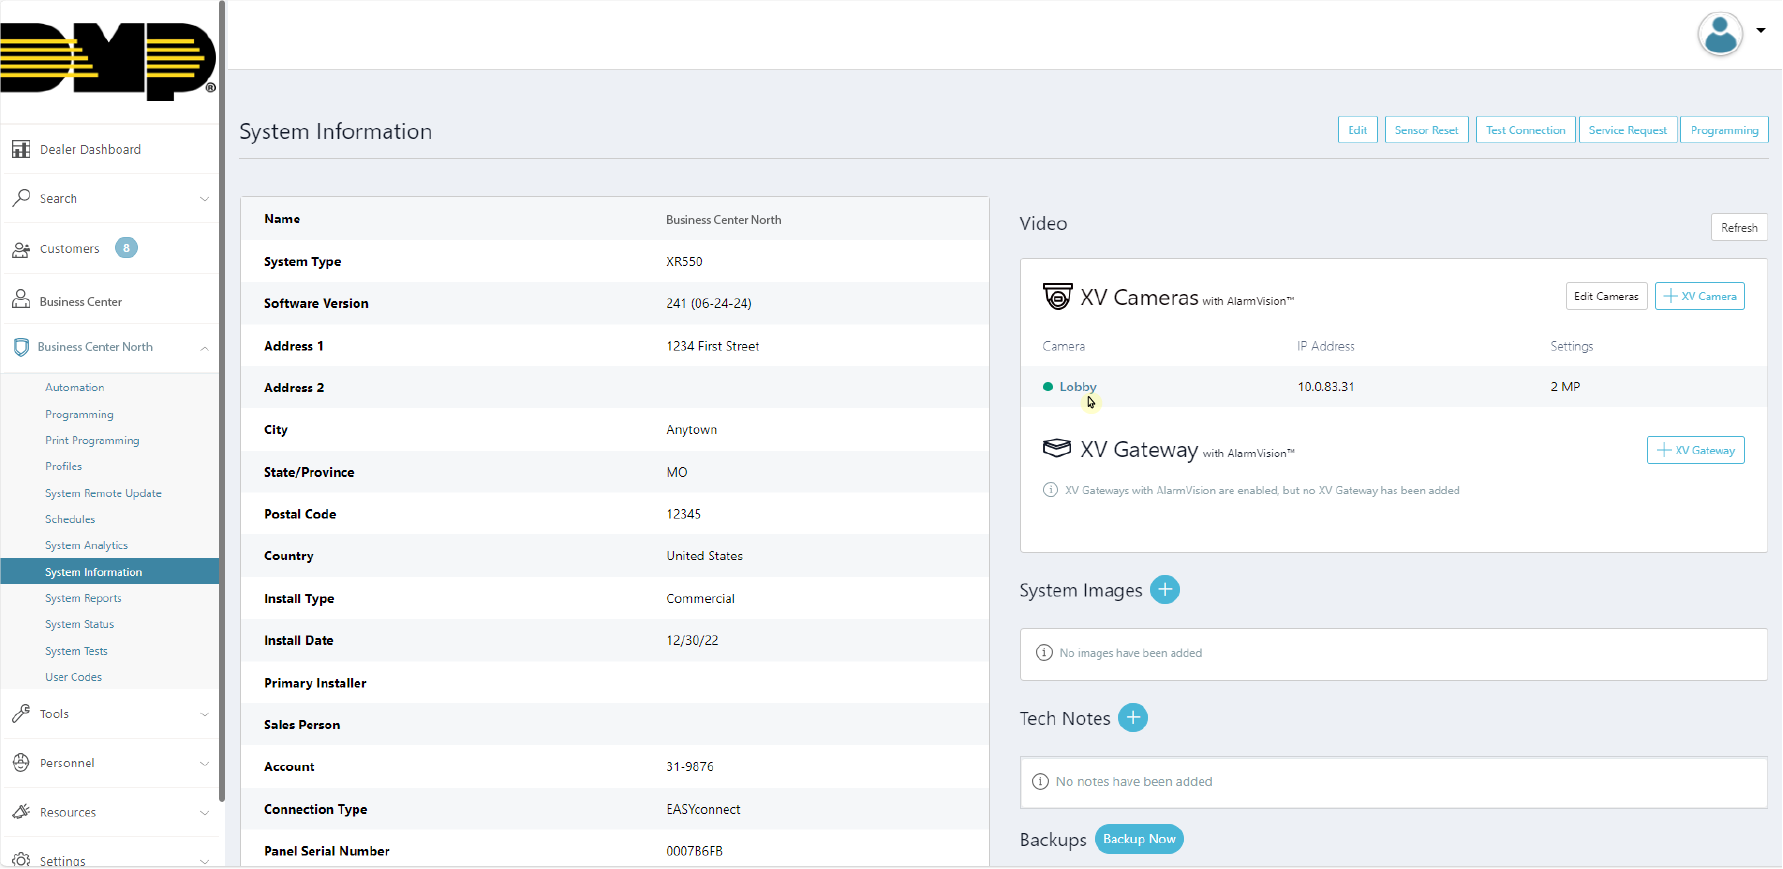
Task: Open the Lobby camera link
Action: pyautogui.click(x=1077, y=387)
